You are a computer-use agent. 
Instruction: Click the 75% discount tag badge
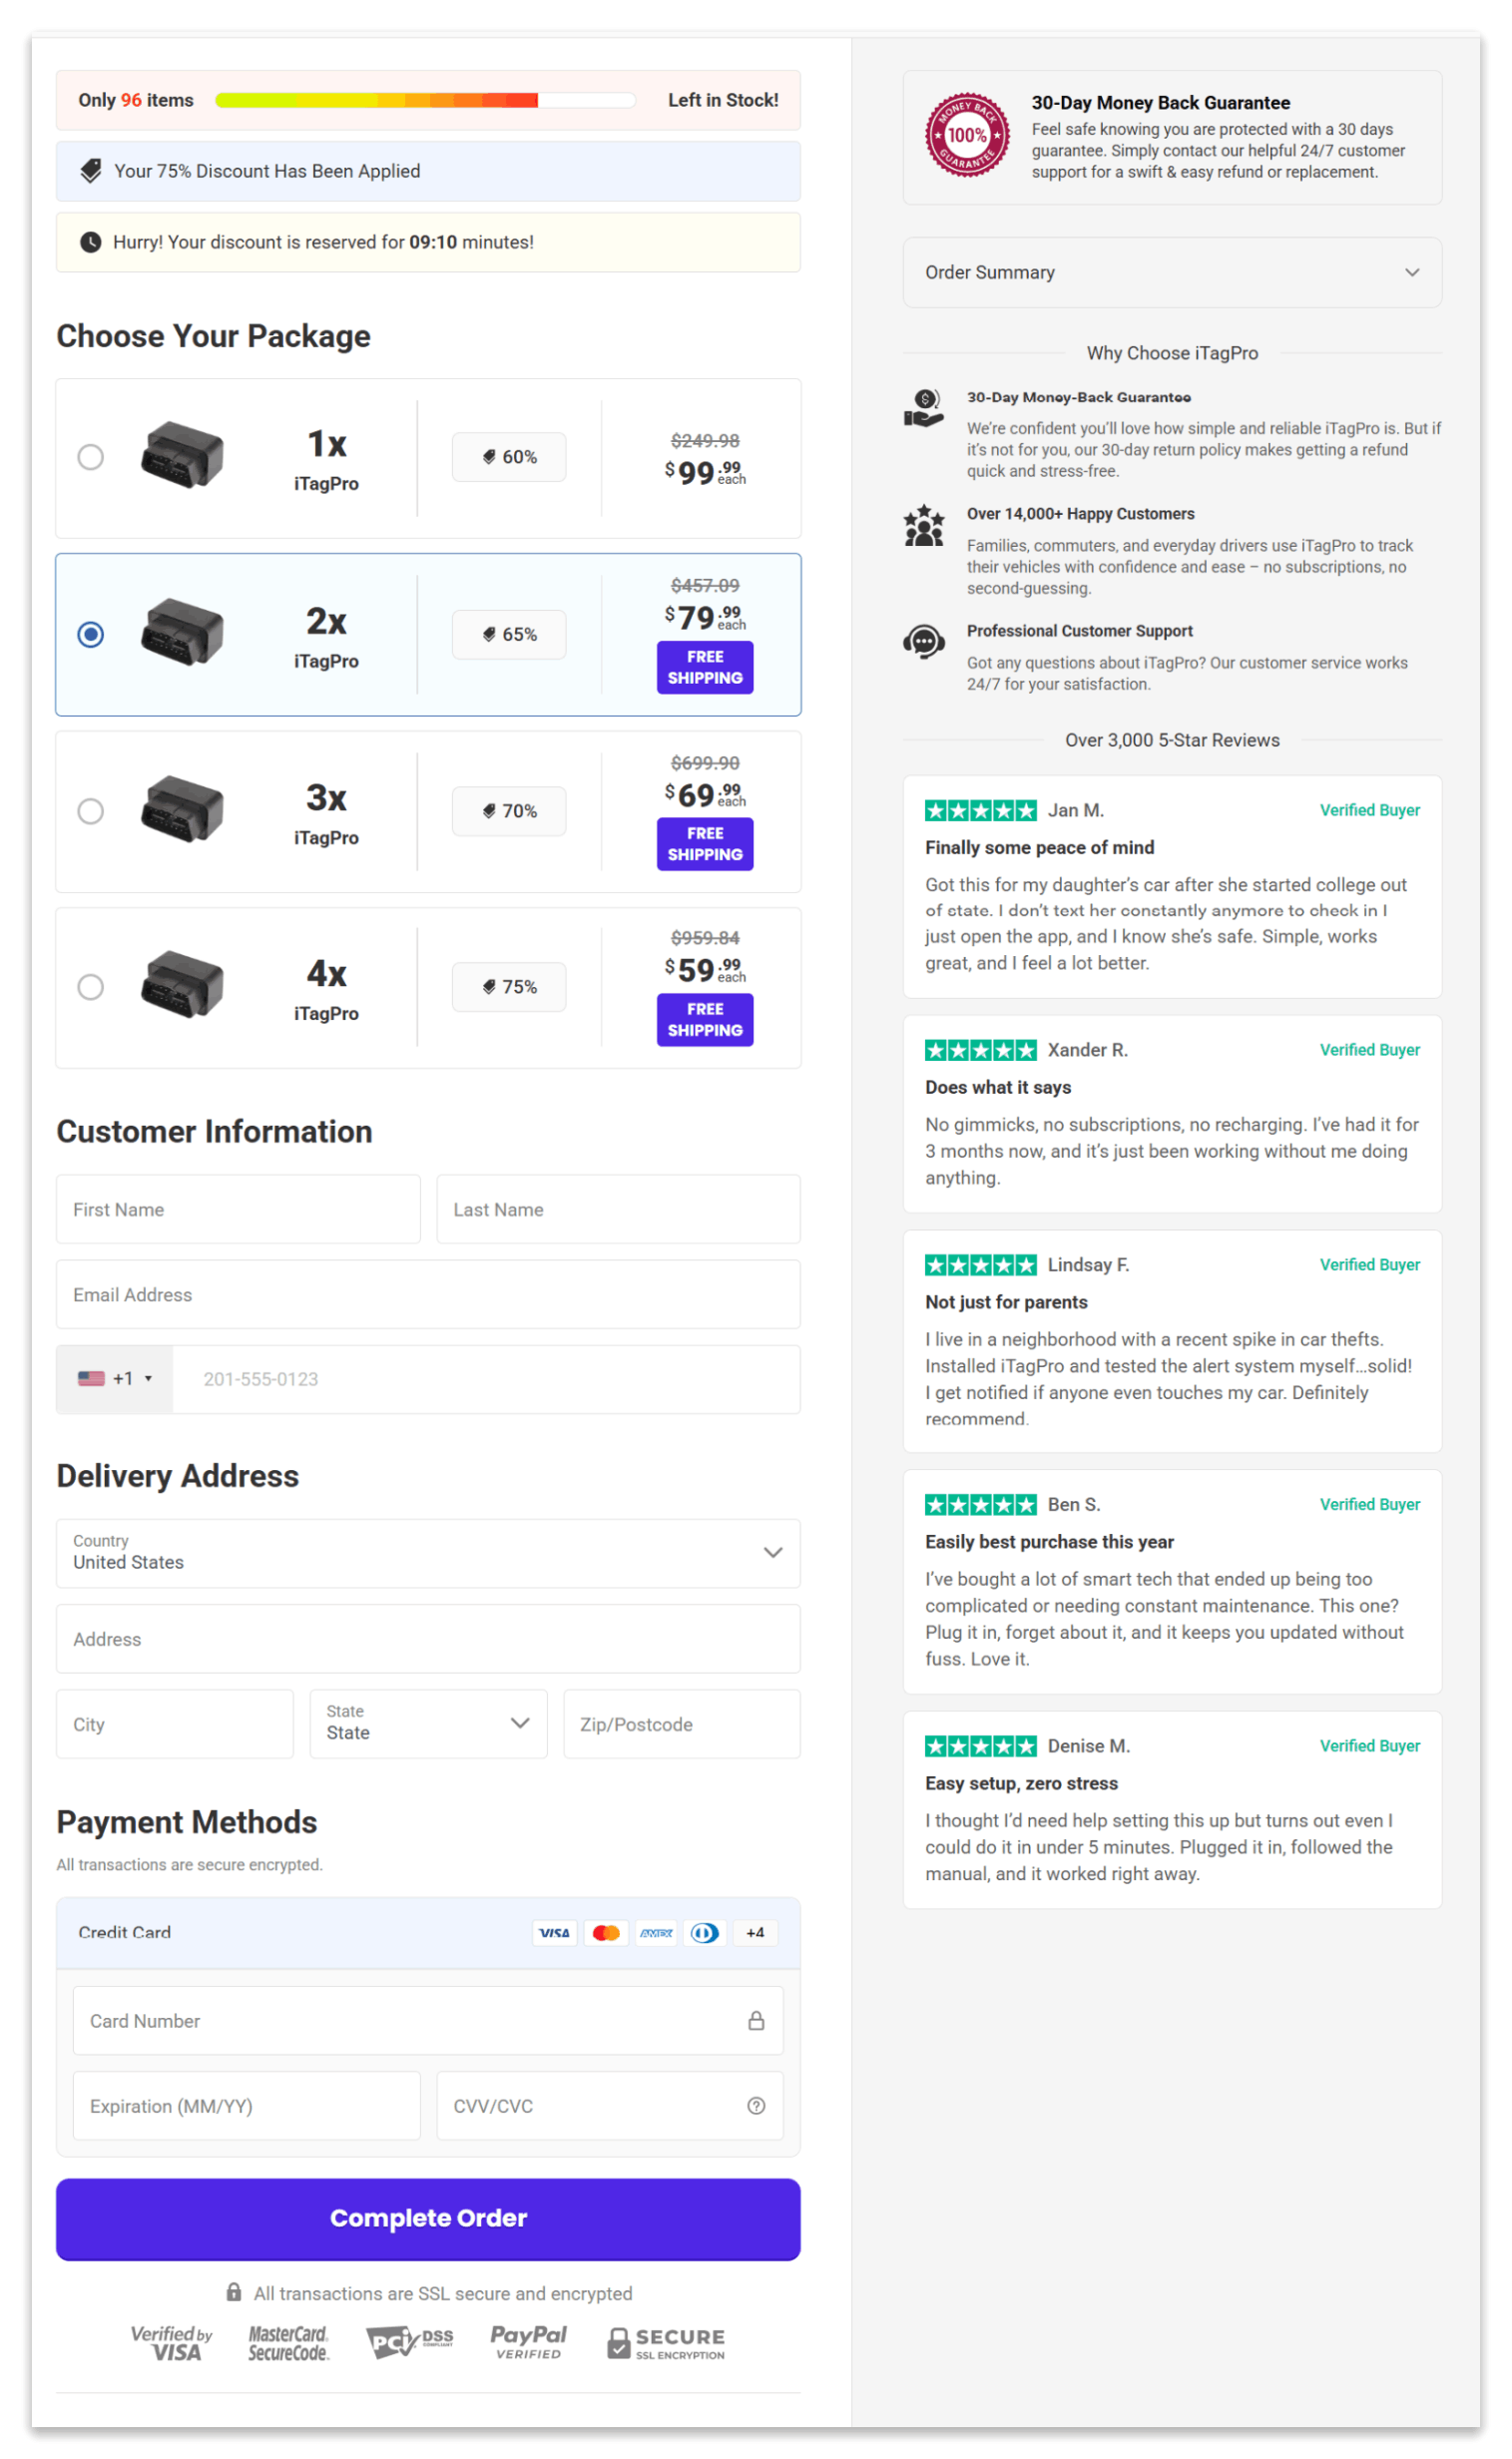tap(509, 987)
